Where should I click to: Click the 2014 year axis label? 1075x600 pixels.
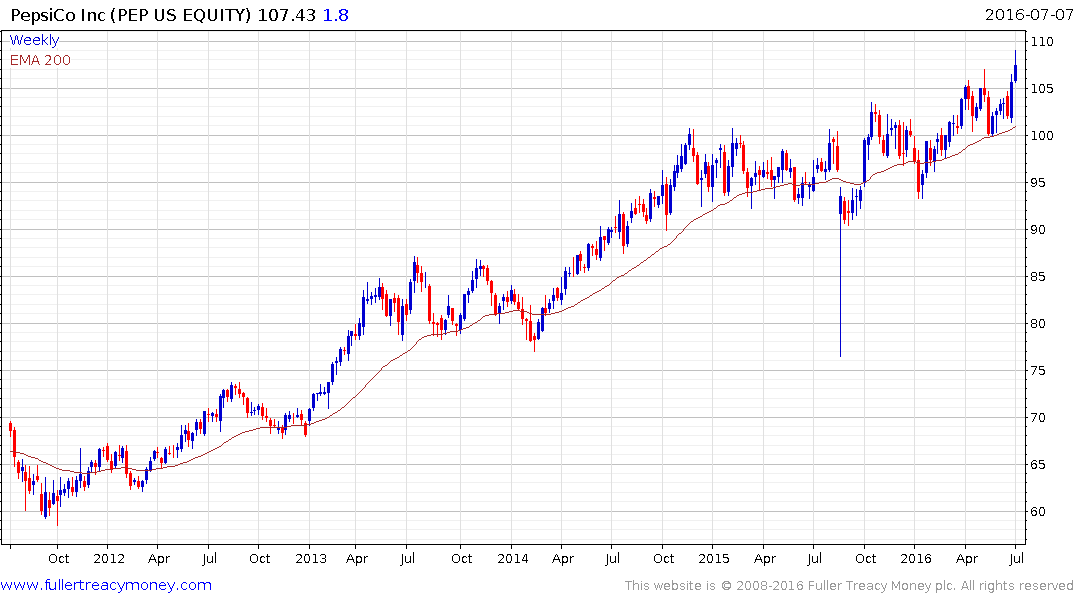pos(513,558)
